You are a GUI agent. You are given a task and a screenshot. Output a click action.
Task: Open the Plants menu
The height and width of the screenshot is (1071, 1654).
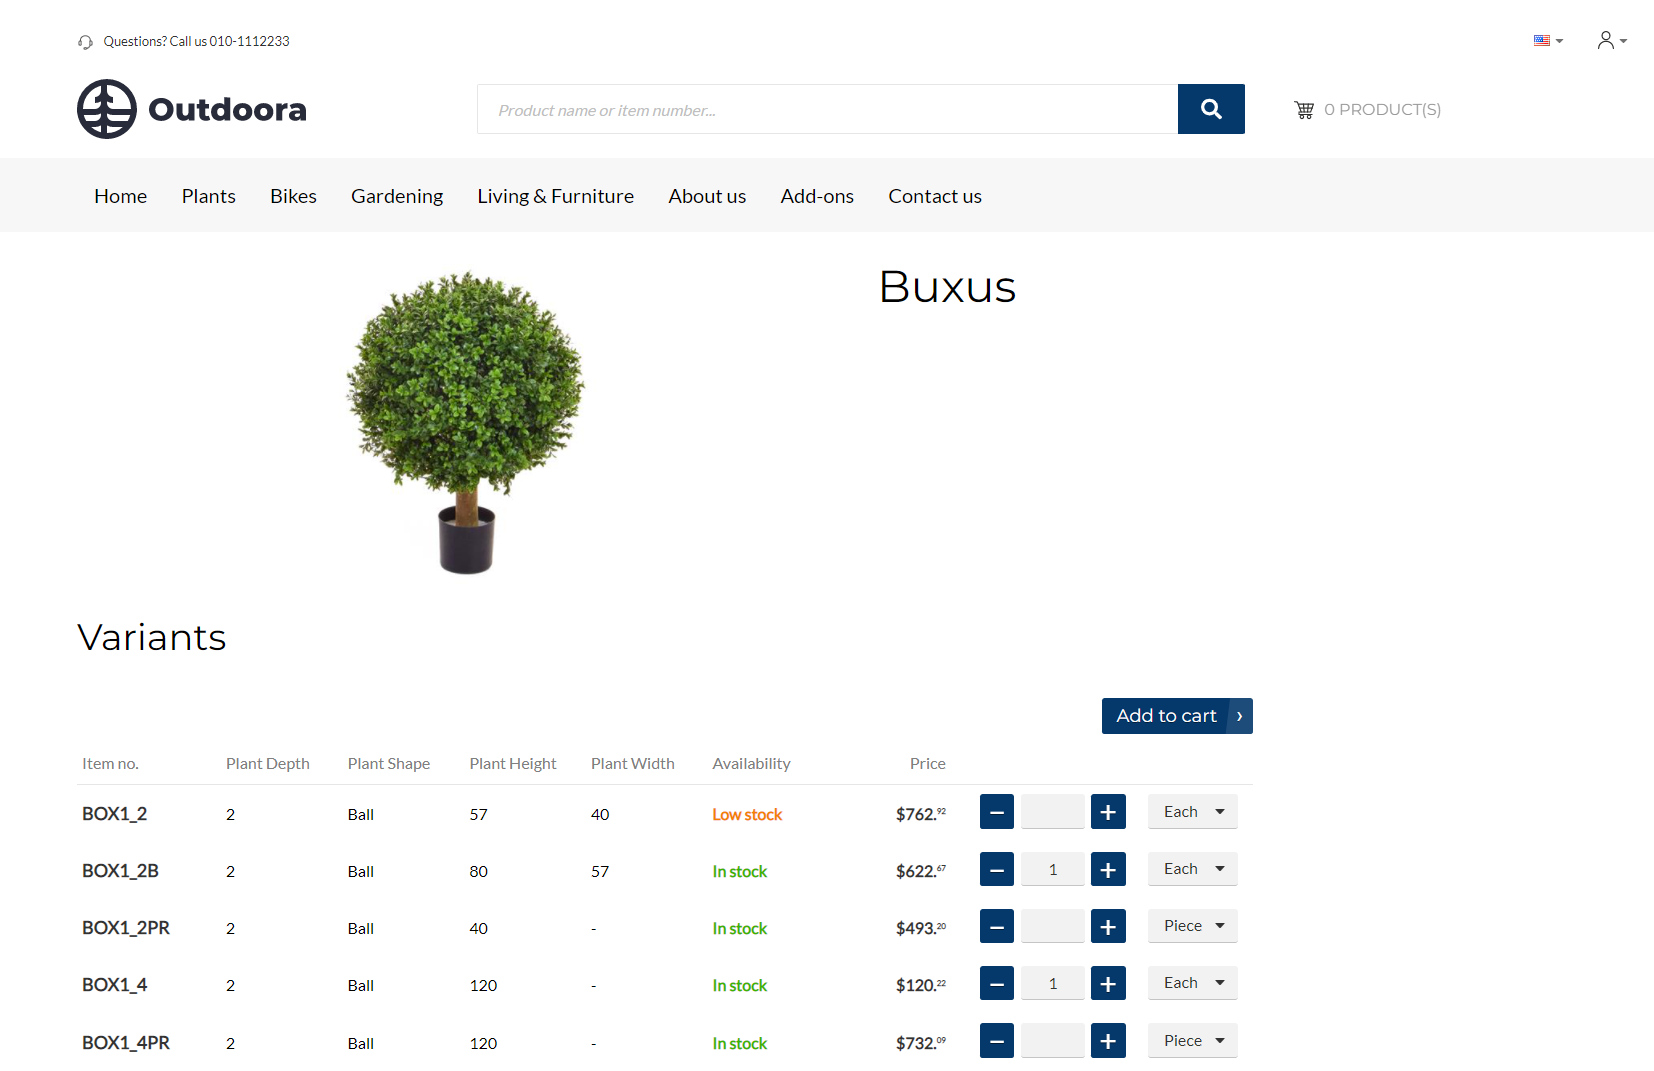[209, 196]
